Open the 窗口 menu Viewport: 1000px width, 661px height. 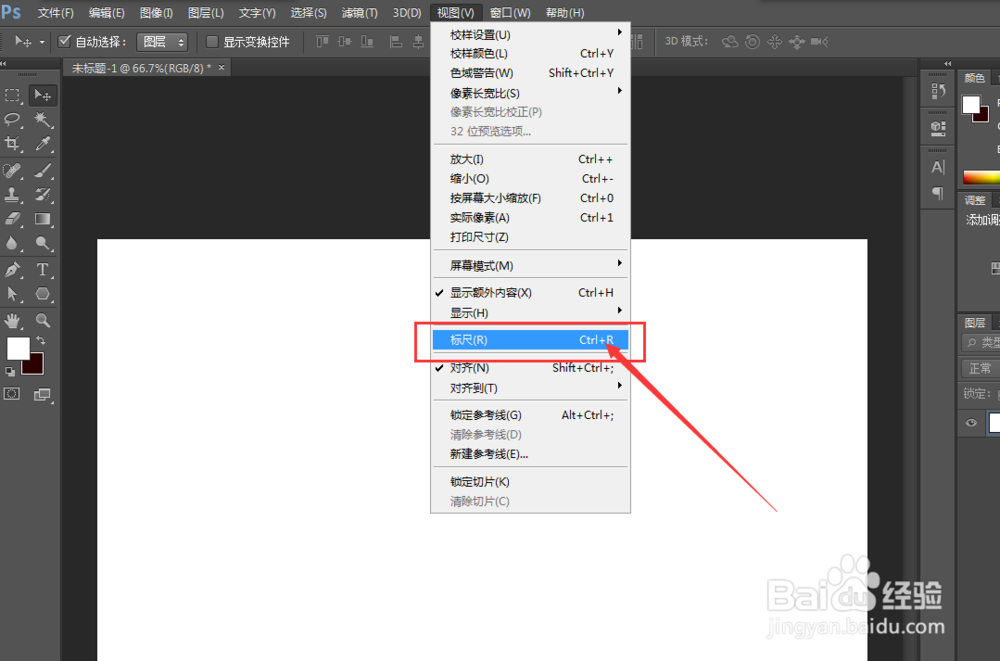[509, 12]
